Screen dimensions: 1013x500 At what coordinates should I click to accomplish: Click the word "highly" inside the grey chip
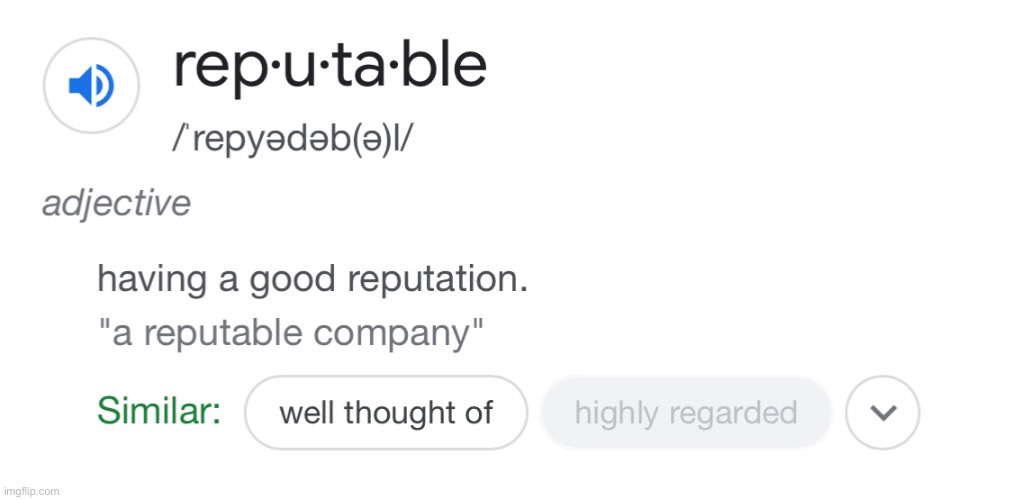[x=617, y=413]
